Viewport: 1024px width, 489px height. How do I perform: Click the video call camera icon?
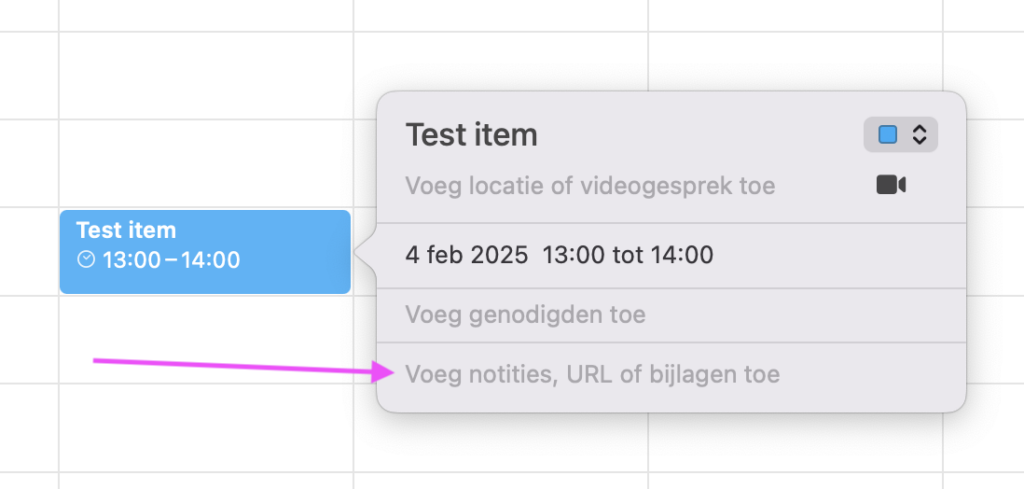890,185
